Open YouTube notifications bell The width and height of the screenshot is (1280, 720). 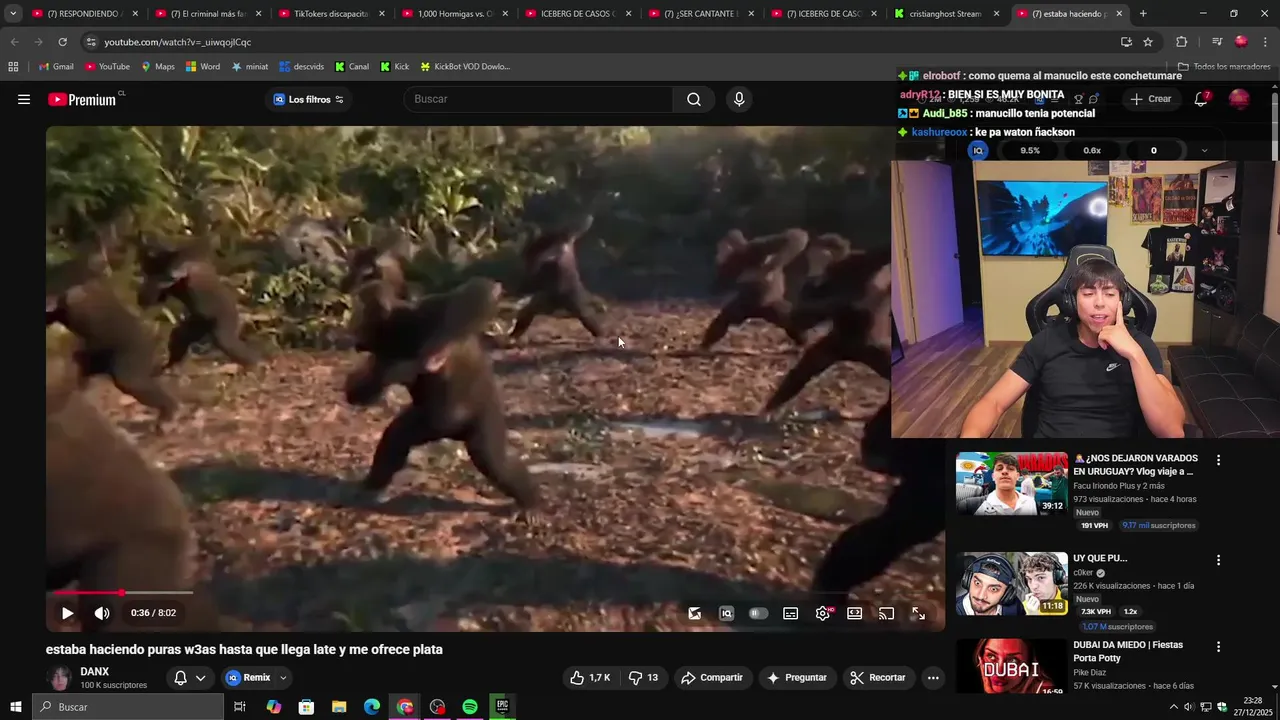[1202, 99]
